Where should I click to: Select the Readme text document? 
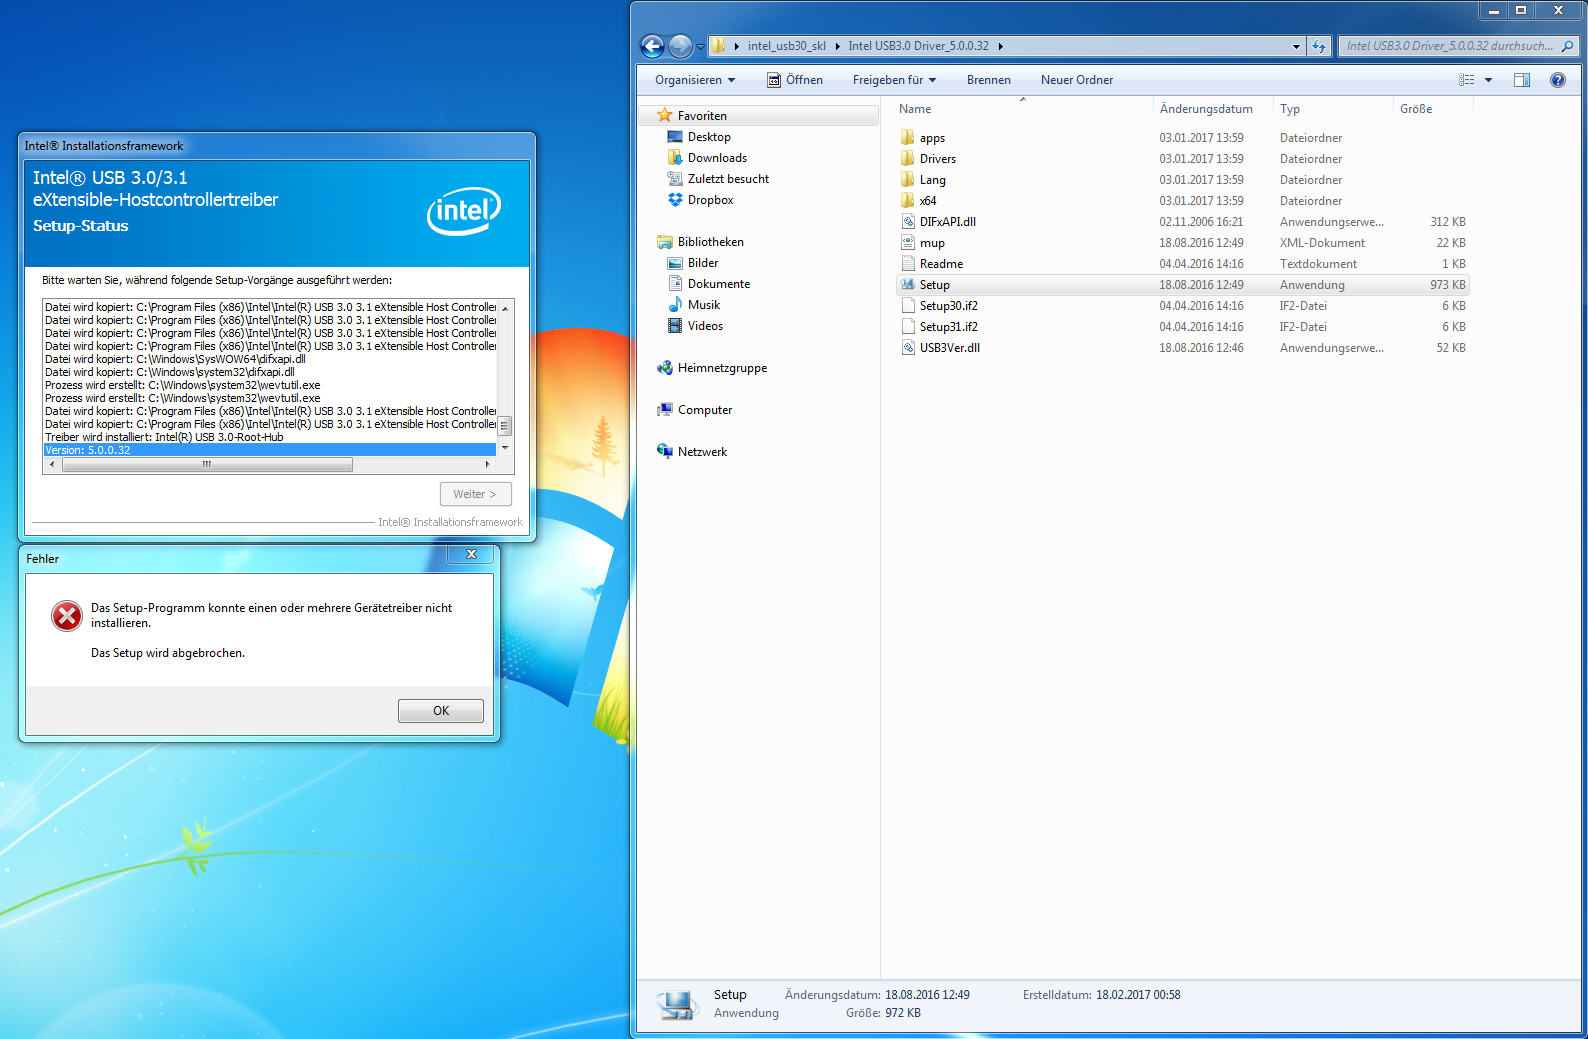[1182, 264]
